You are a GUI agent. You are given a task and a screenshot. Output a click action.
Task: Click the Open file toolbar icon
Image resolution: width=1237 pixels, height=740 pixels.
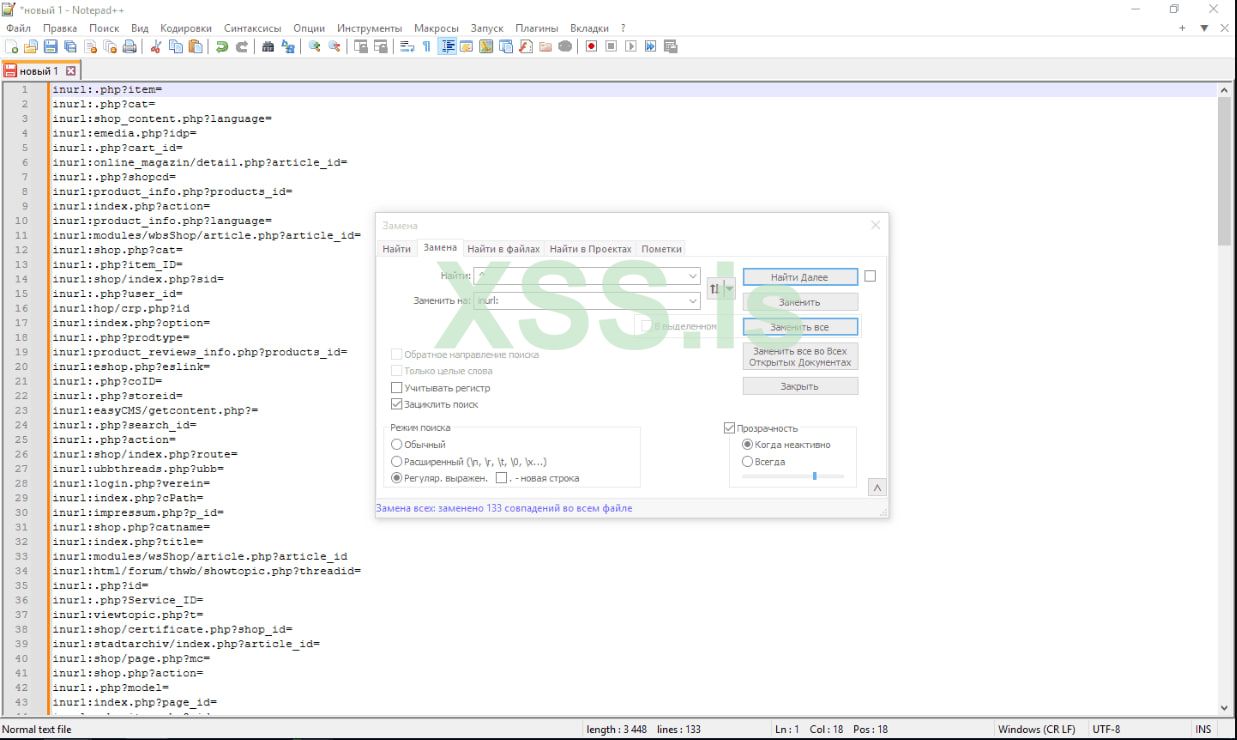(30, 46)
